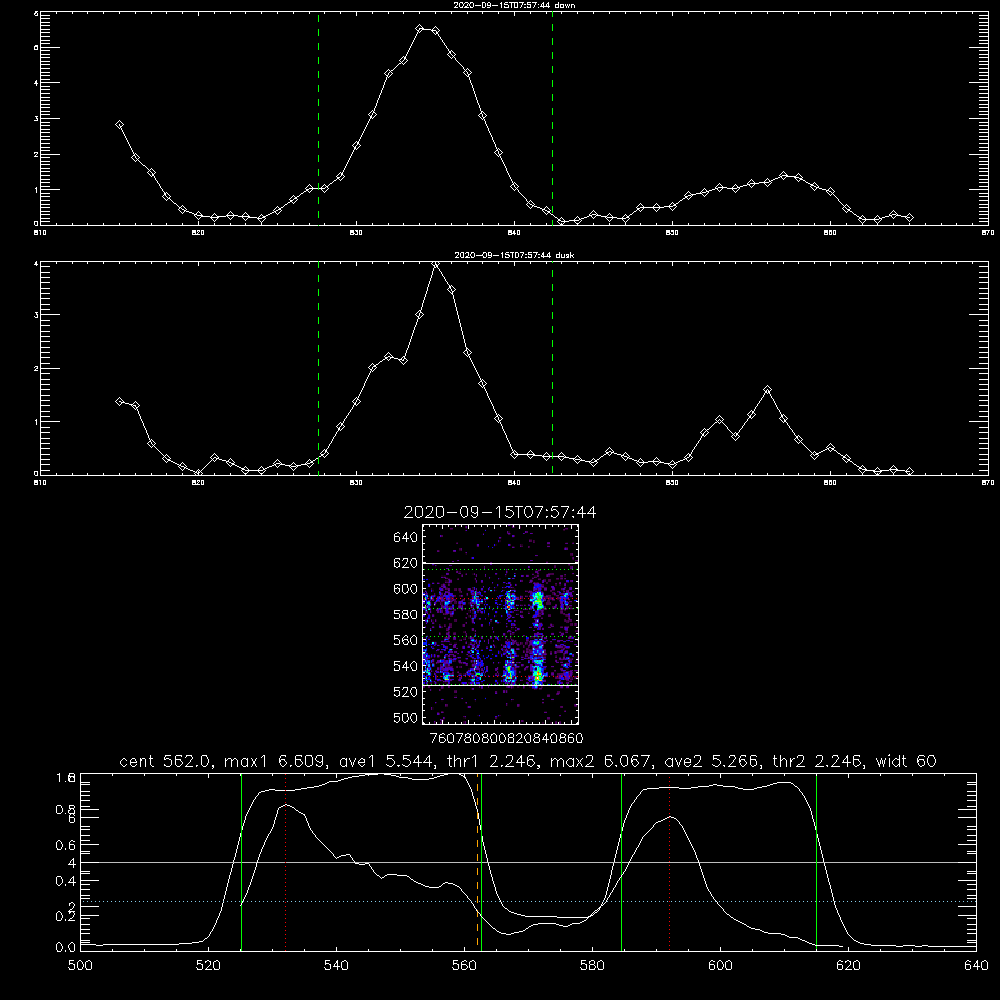1000x1000 pixels.
Task: Select the "ave2 5.266" value in stats line
Action: click(x=711, y=761)
